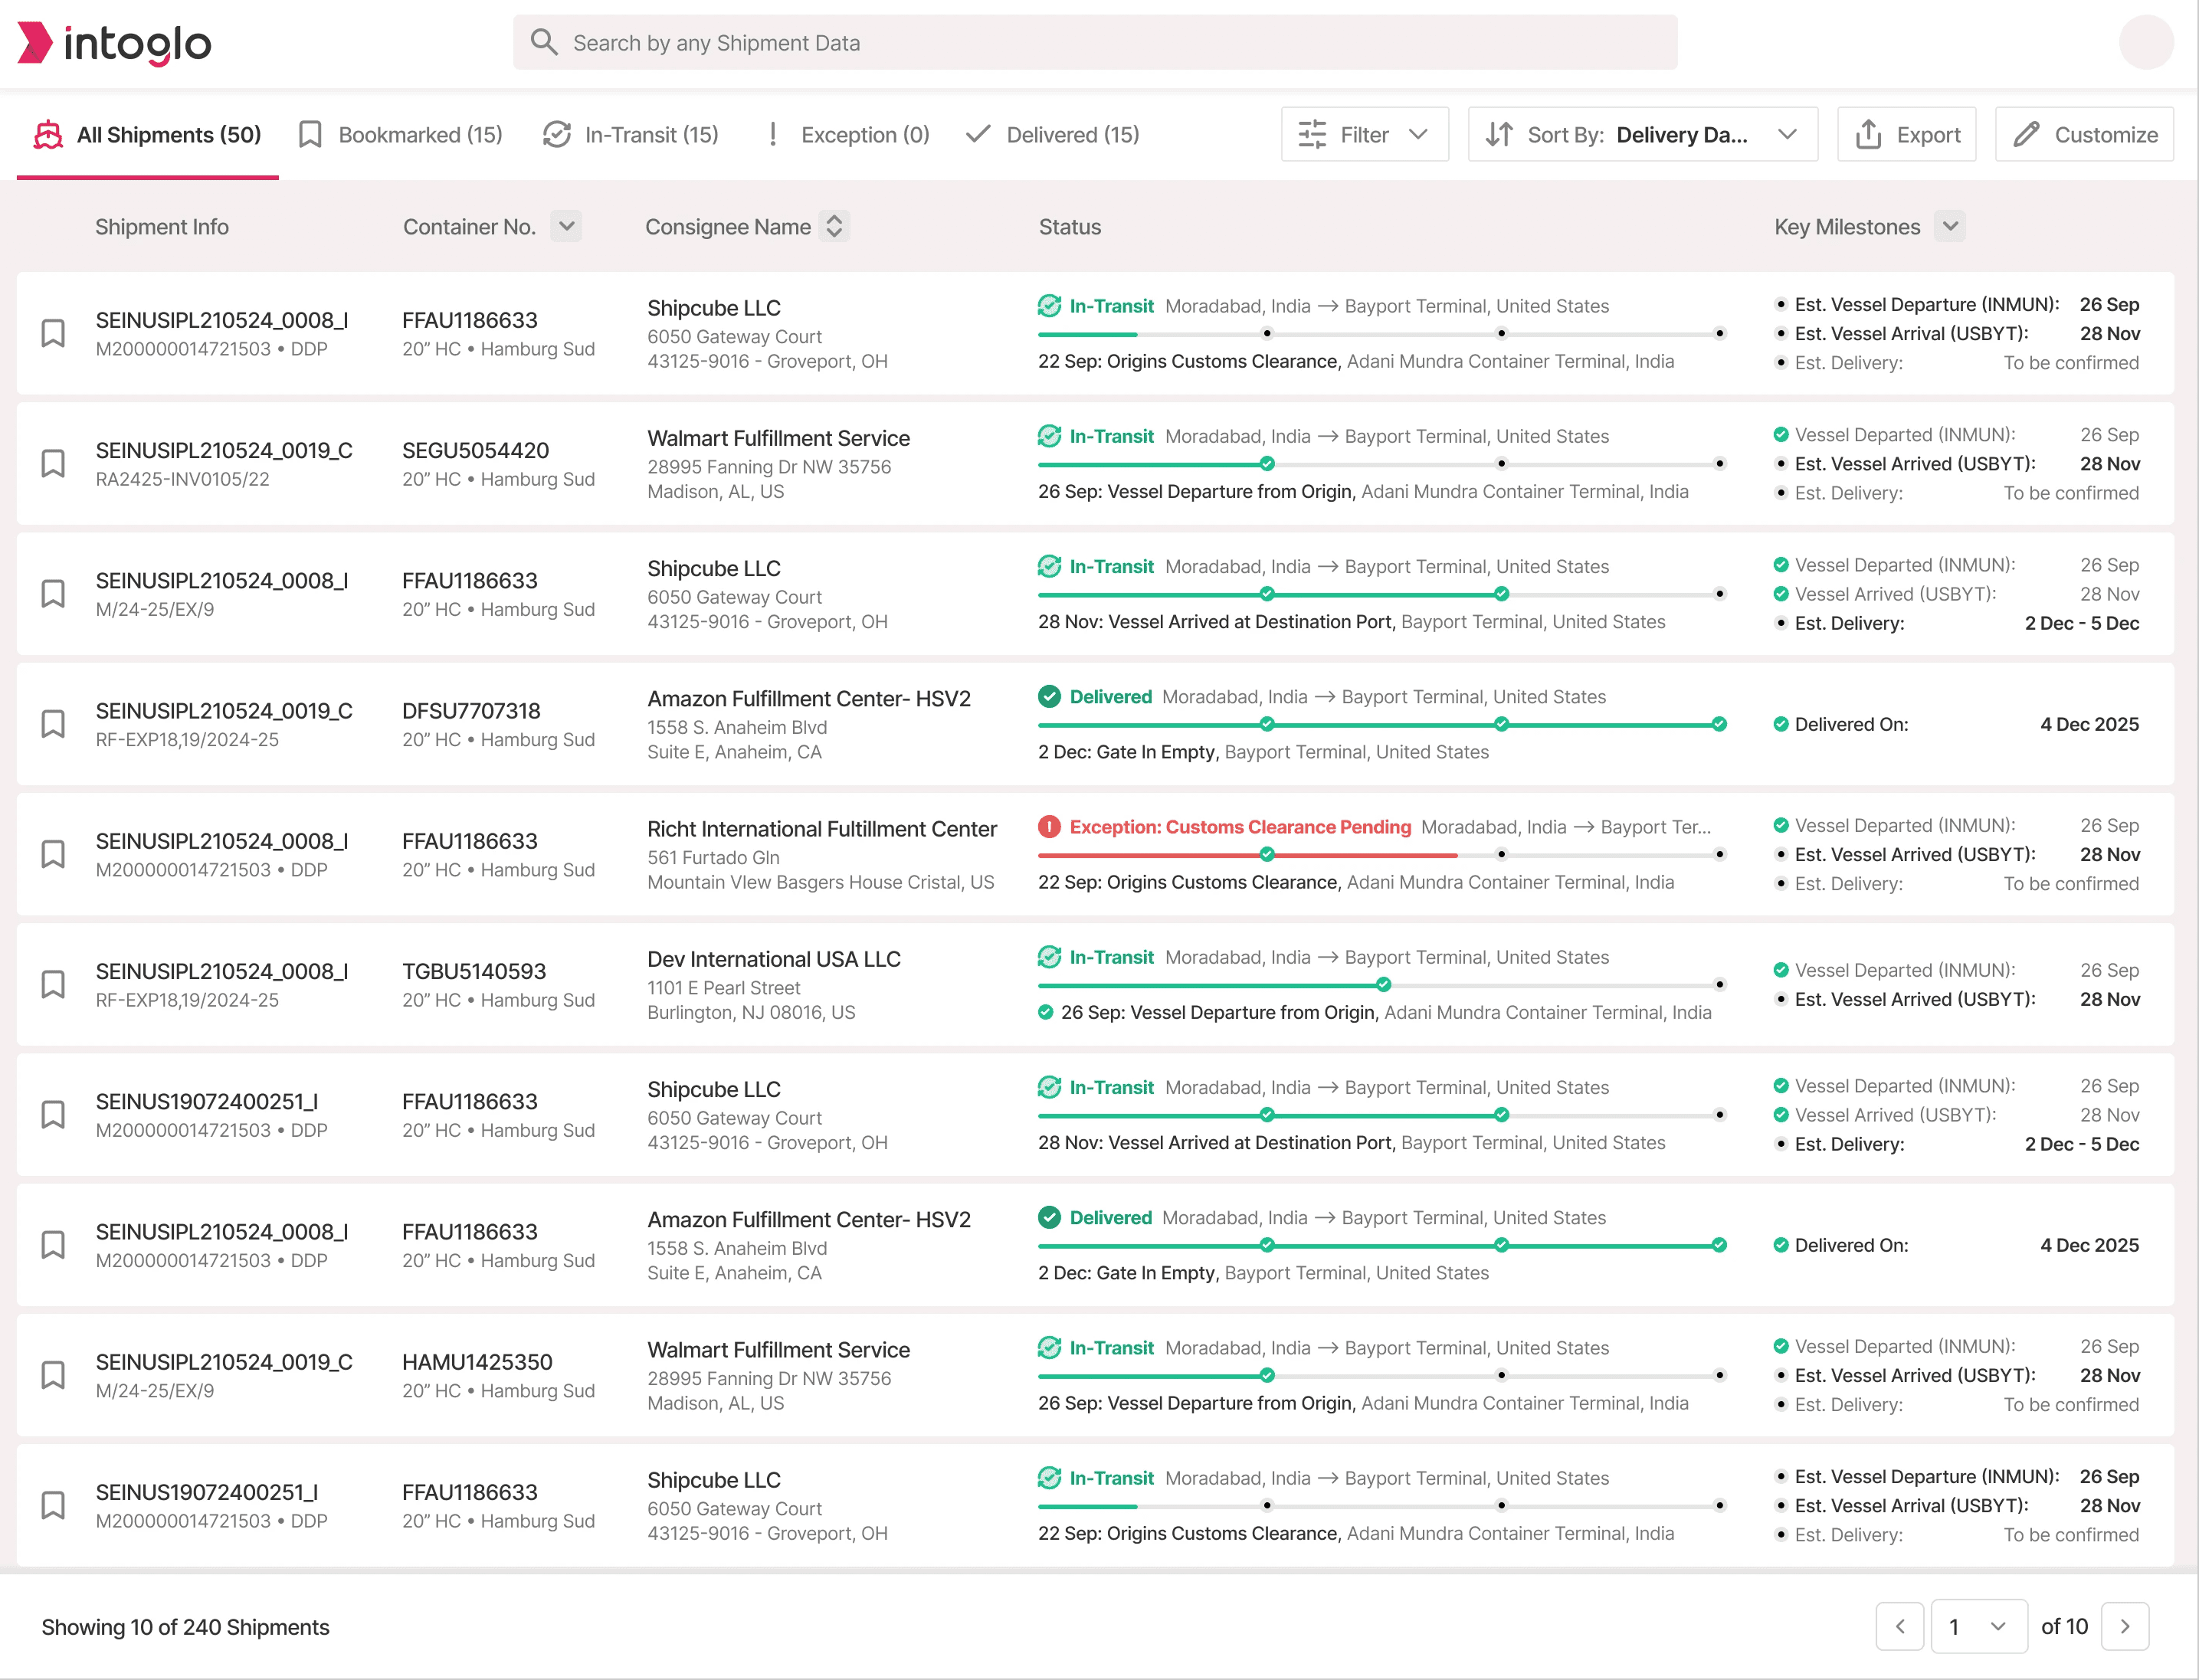
Task: Bookmark the Amazon shipment with container DFSU7707318
Action: click(53, 724)
